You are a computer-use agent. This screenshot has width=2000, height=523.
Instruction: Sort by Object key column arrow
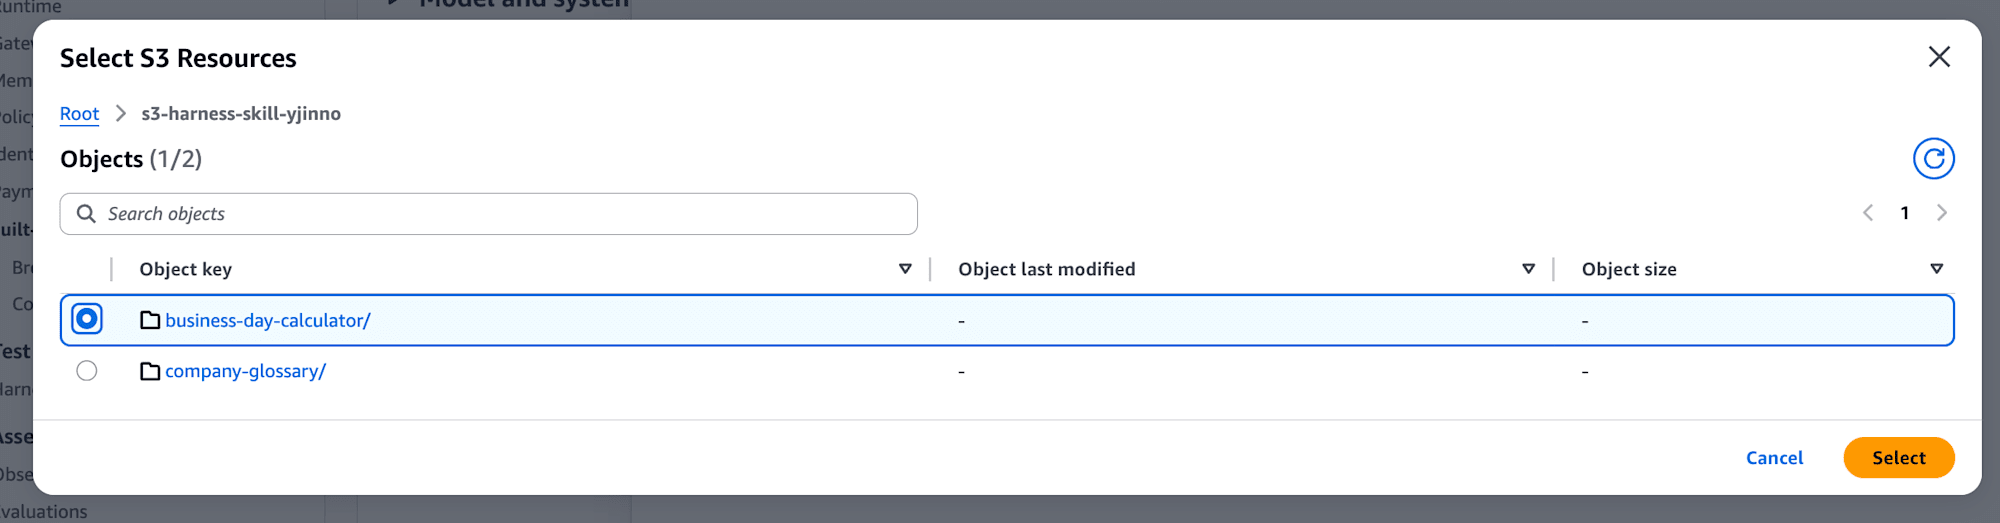[905, 269]
